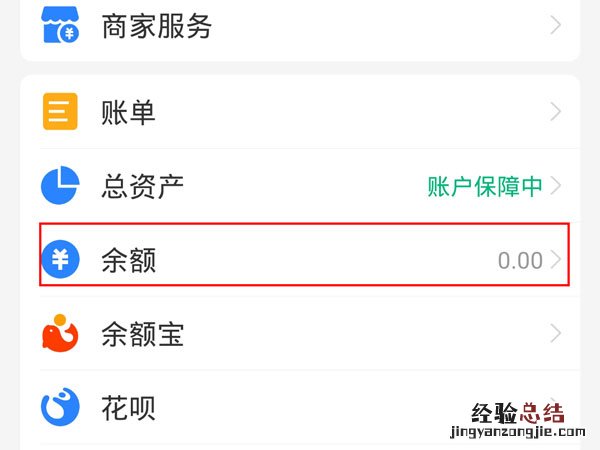Tap the blue pie chart 总资产 icon
Viewport: 600px width, 450px height.
coord(60,186)
